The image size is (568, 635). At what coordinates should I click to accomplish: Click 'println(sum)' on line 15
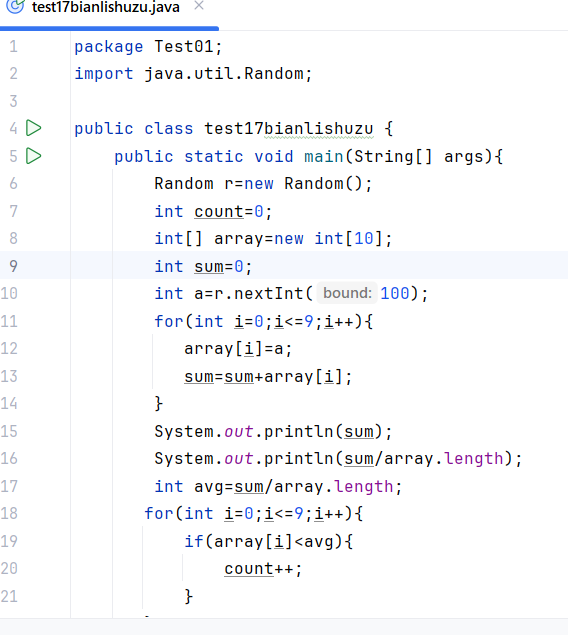pos(323,432)
